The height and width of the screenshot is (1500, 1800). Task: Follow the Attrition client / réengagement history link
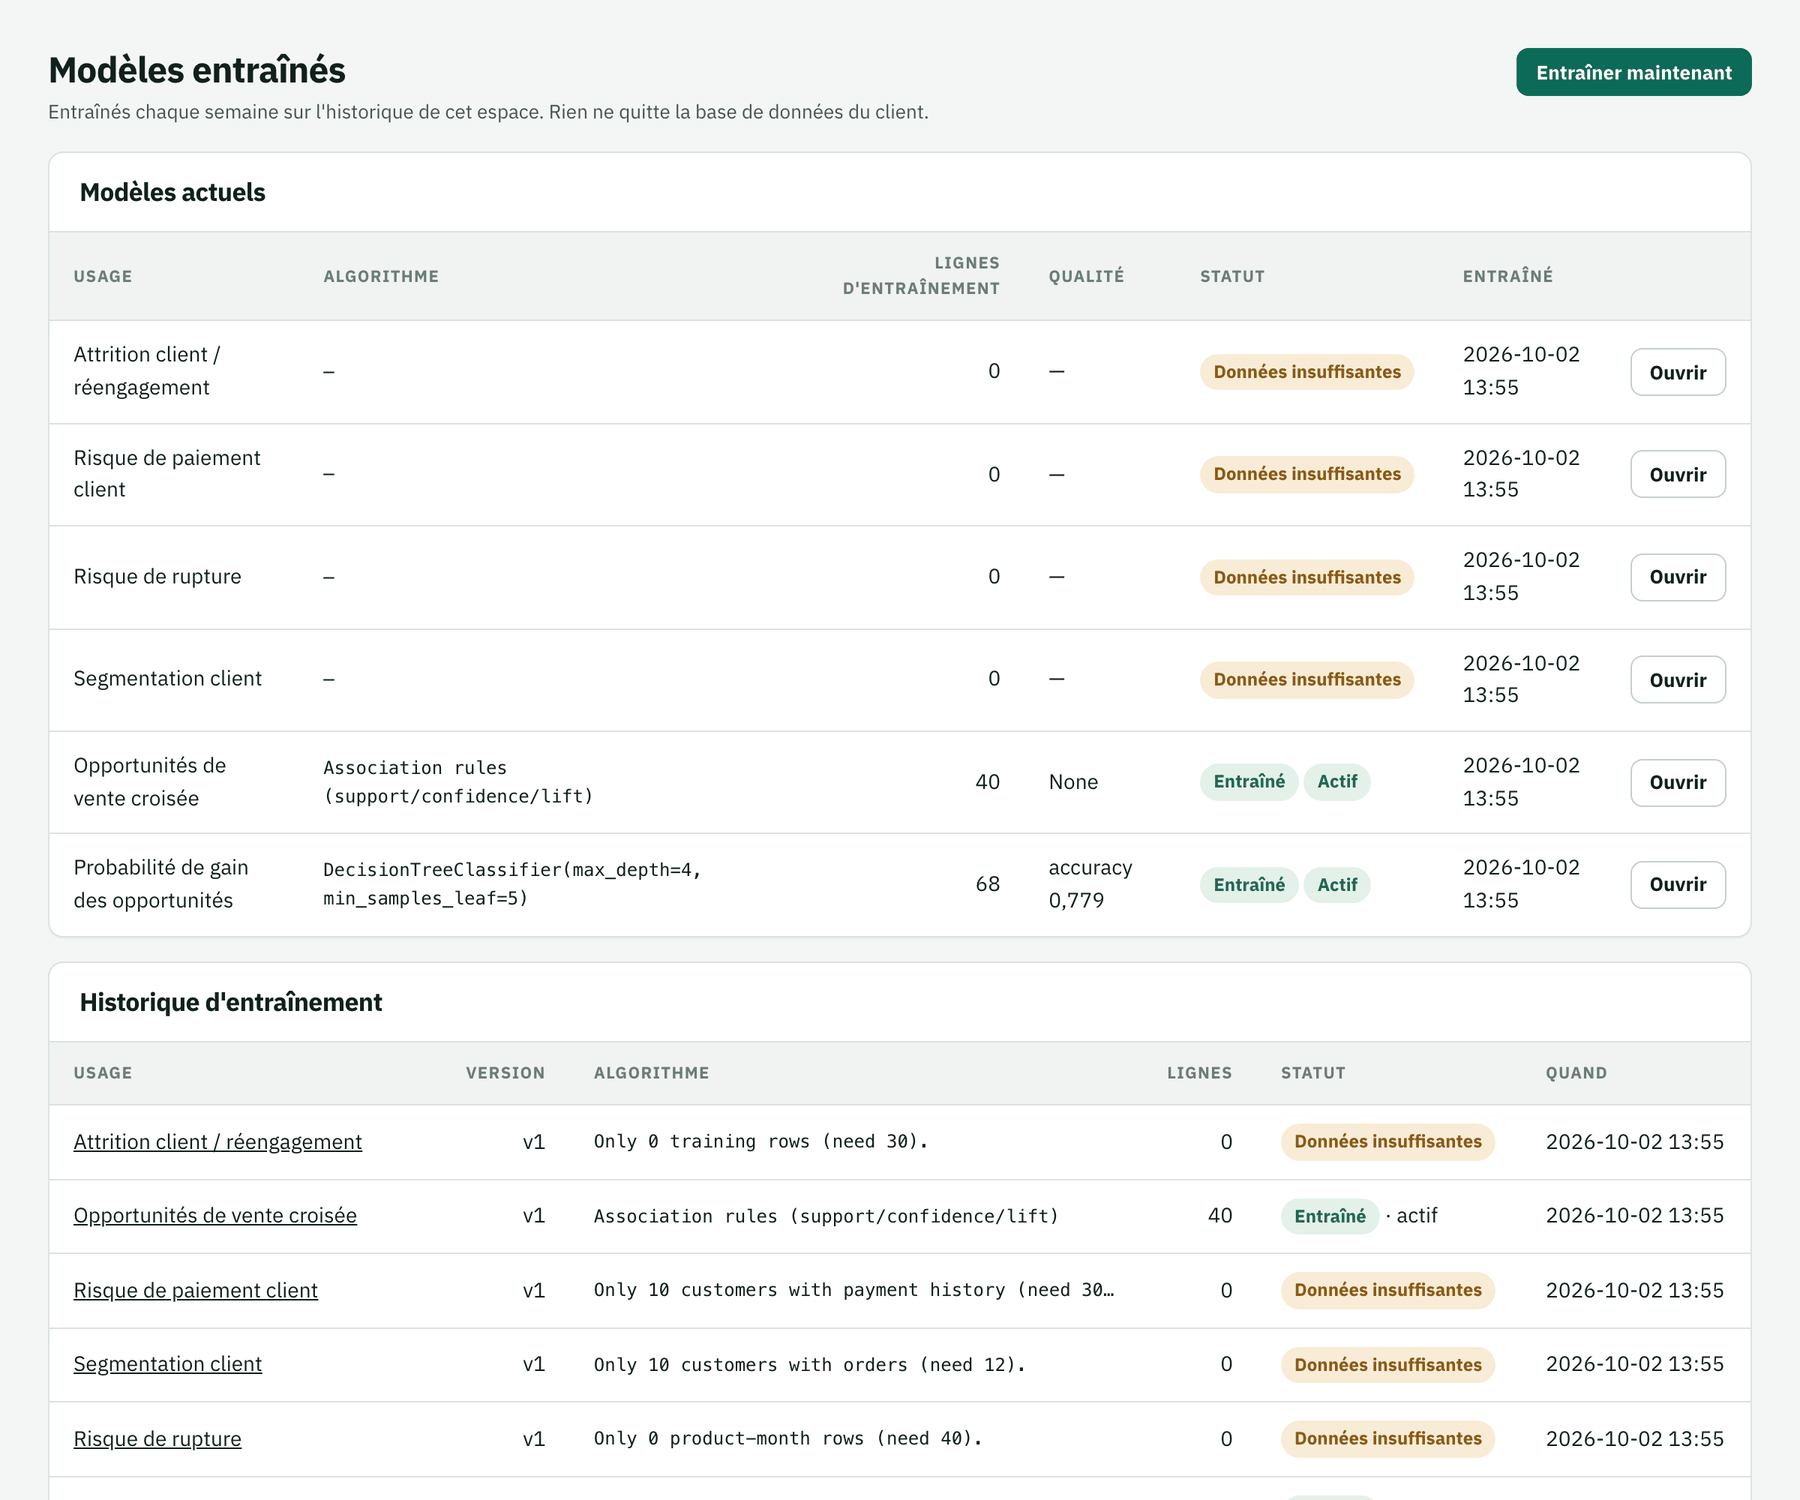pos(217,1142)
